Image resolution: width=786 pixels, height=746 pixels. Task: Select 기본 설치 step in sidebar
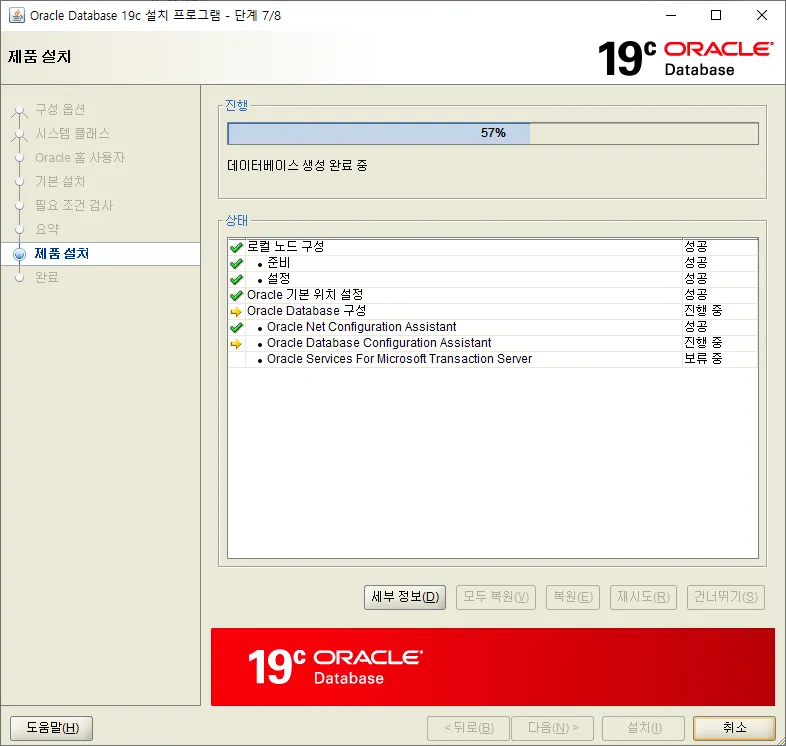point(60,181)
